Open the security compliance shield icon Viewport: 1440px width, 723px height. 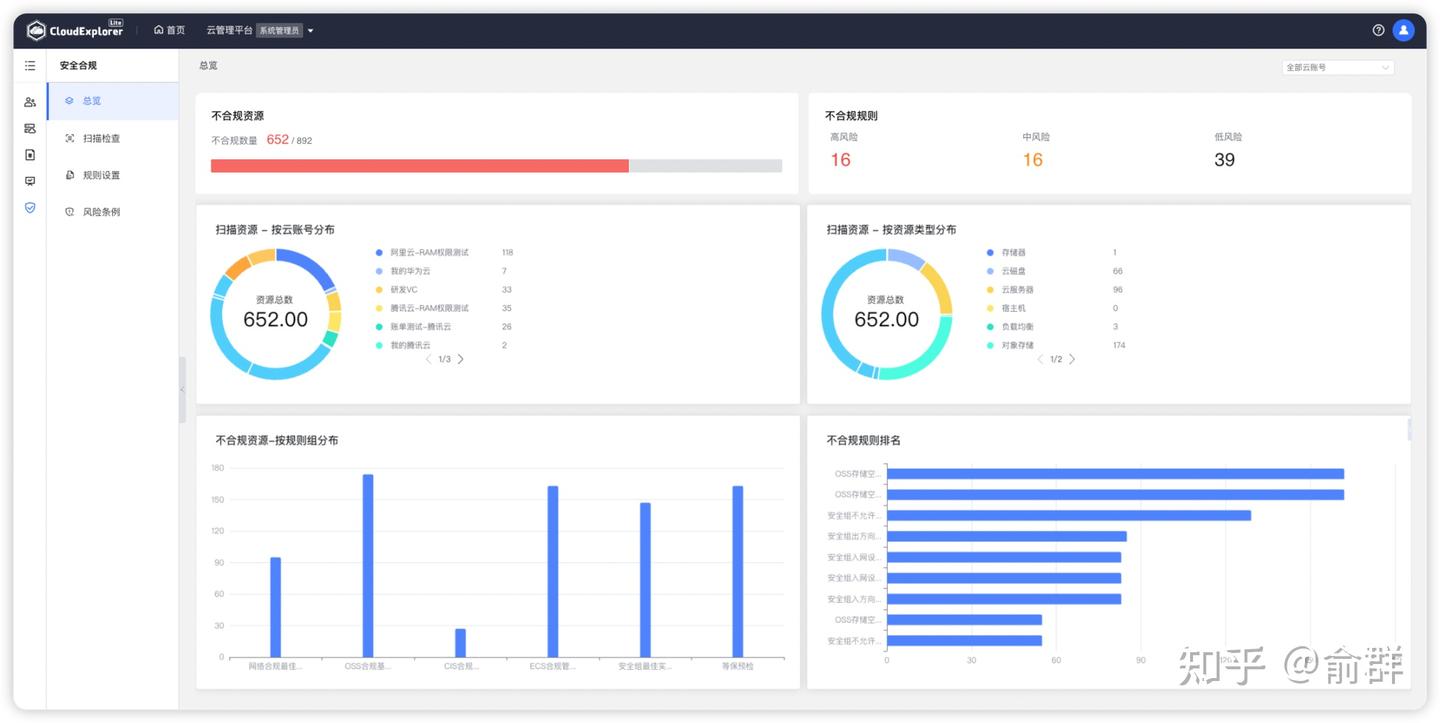point(30,207)
